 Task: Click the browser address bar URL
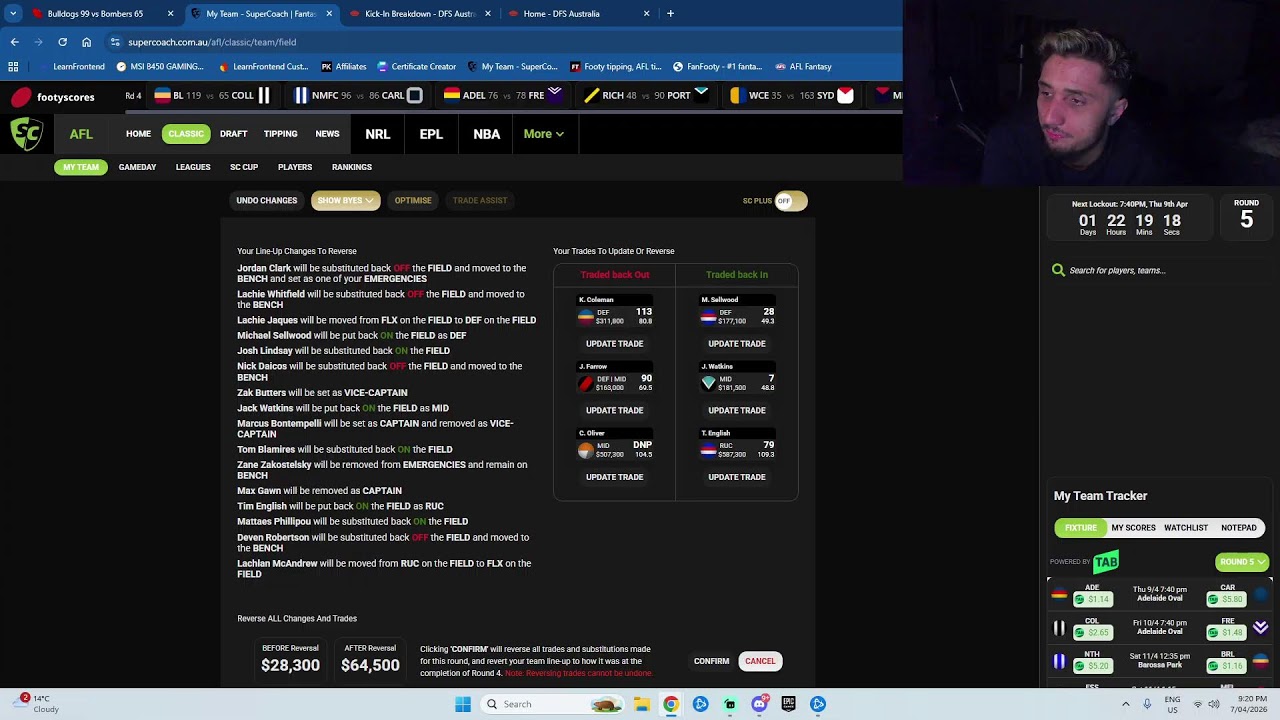[212, 42]
